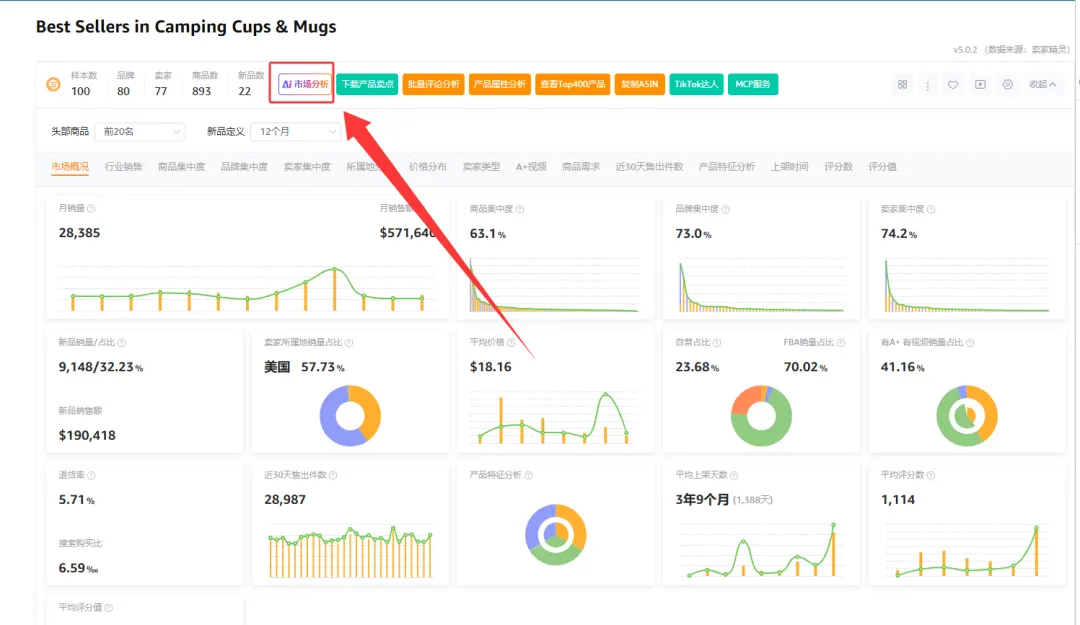The height and width of the screenshot is (625, 1080).
Task: Click help icon beside 新品销量/占比
Action: click(x=122, y=342)
